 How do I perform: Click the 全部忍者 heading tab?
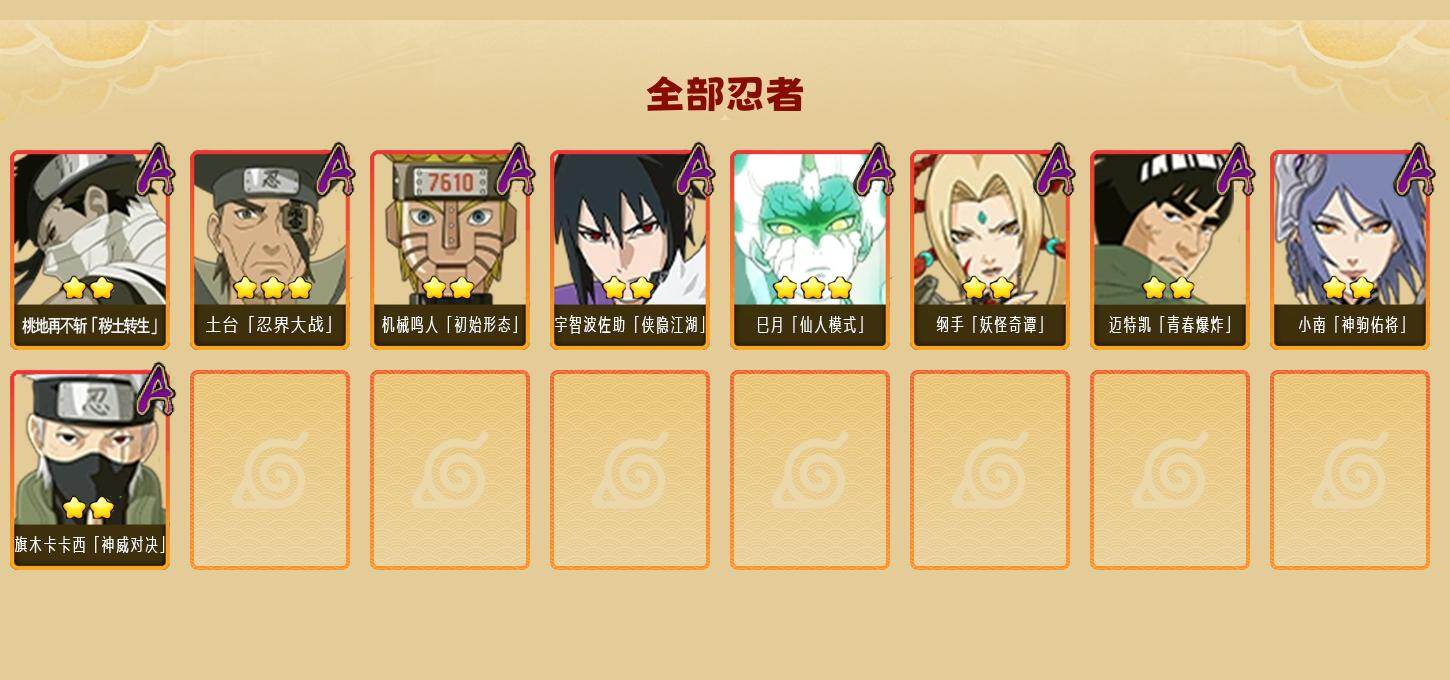pos(725,95)
